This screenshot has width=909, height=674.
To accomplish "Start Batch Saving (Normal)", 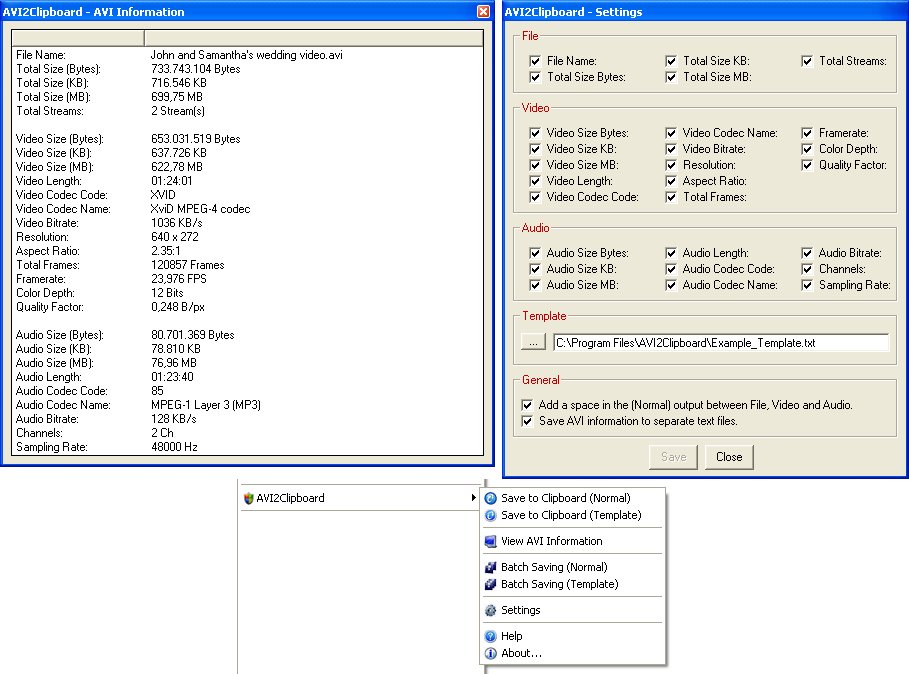I will [x=574, y=567].
